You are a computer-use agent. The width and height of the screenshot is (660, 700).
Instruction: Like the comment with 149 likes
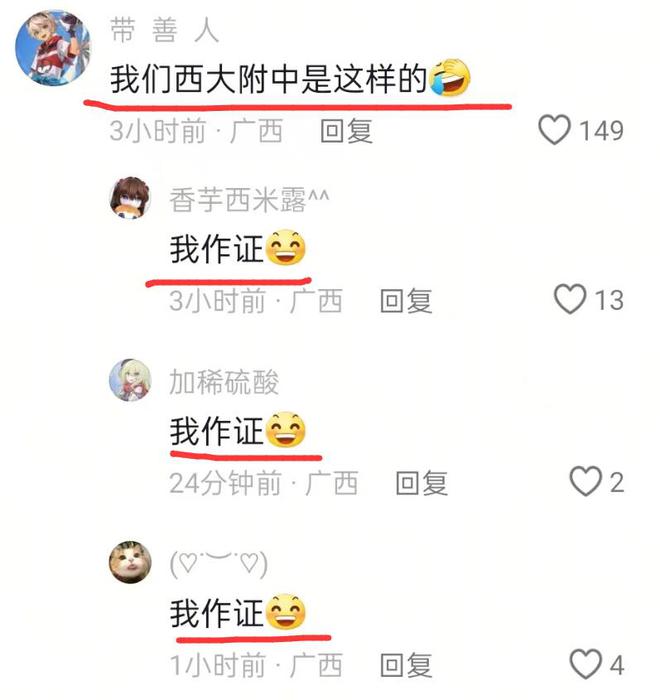[x=554, y=130]
